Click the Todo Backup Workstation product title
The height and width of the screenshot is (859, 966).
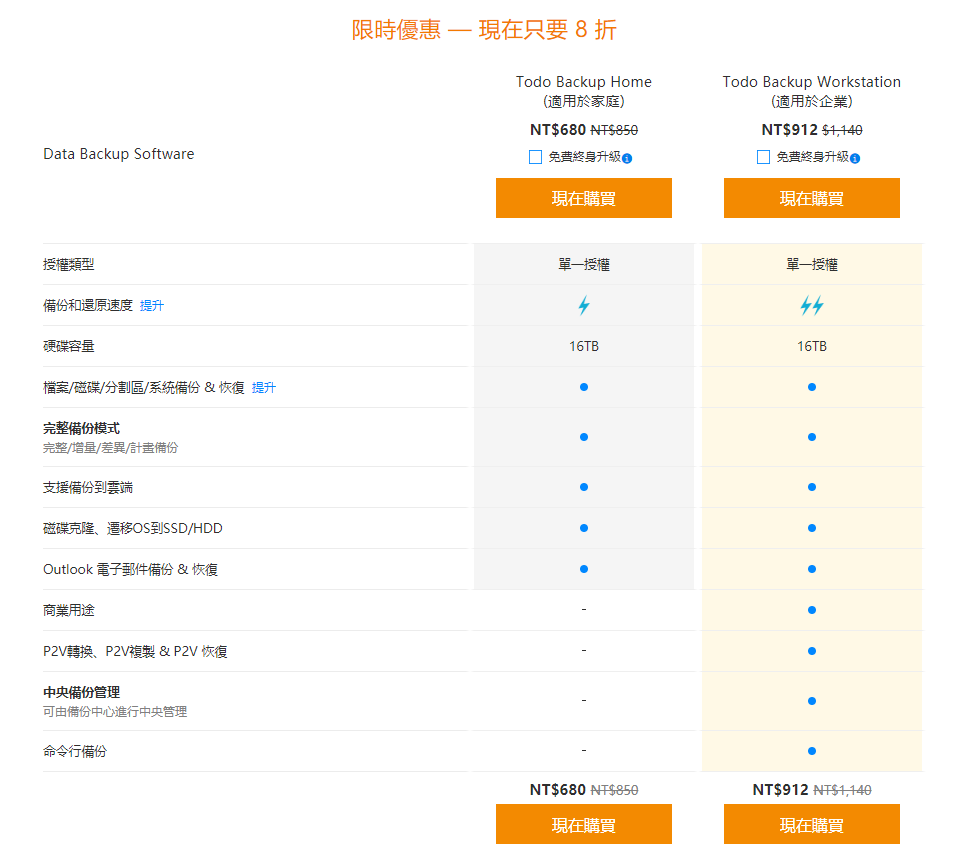pyautogui.click(x=812, y=82)
